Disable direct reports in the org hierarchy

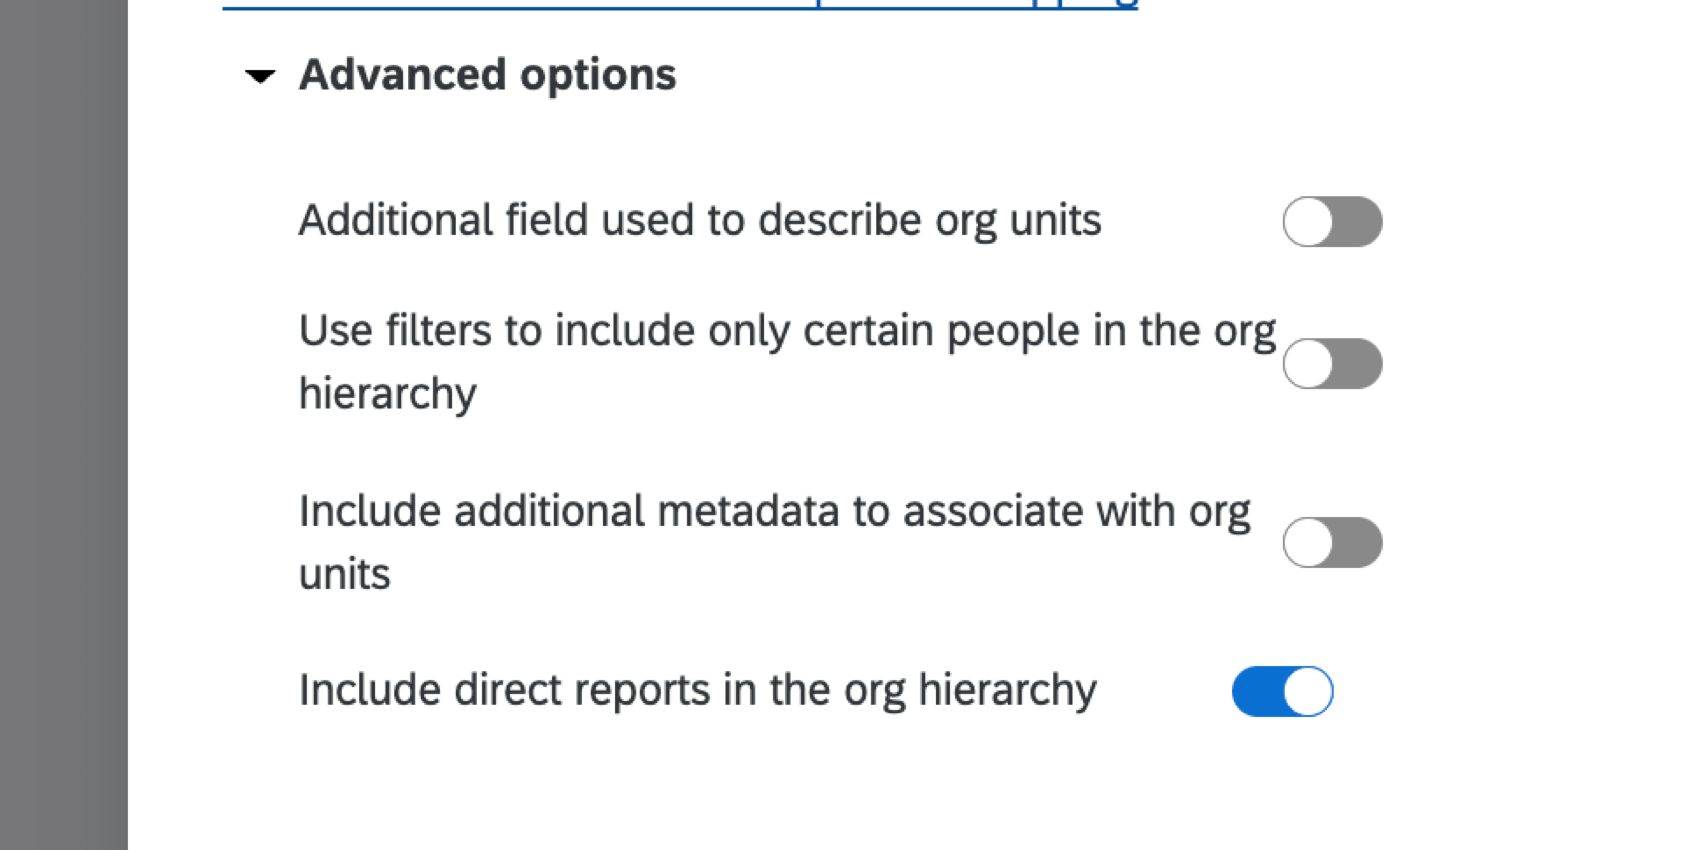click(x=1282, y=690)
